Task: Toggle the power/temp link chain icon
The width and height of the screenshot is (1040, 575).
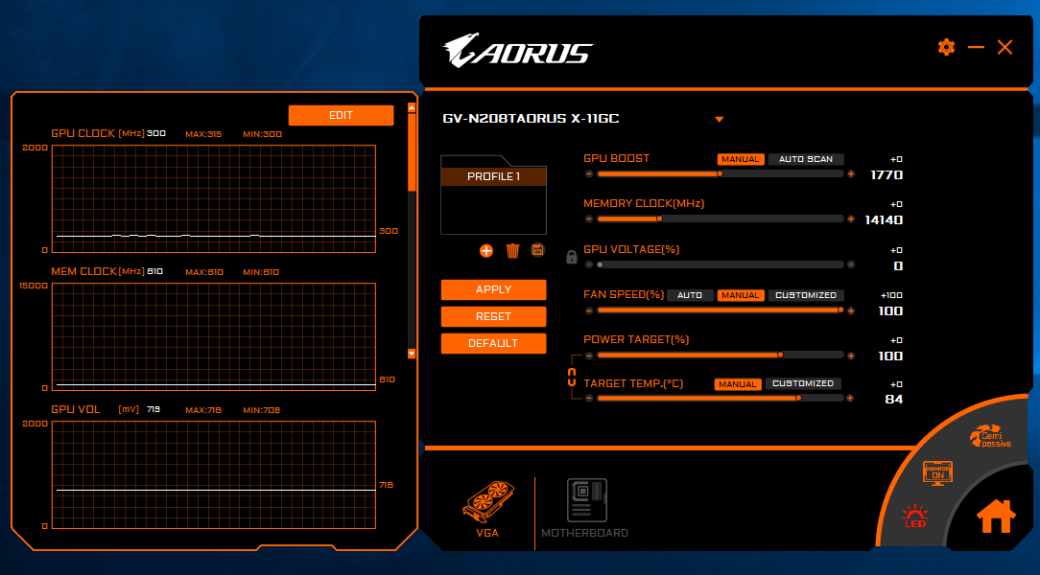Action: click(572, 377)
